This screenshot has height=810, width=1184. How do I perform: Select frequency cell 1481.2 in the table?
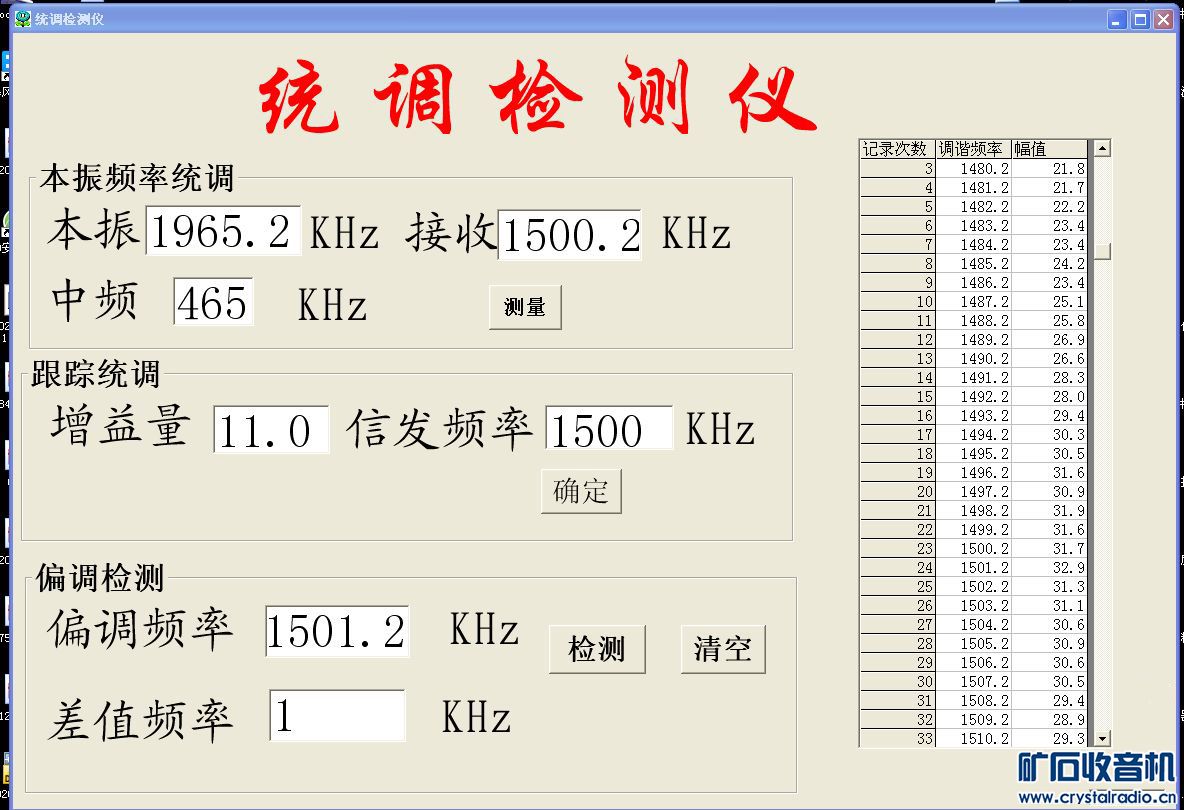pyautogui.click(x=973, y=187)
